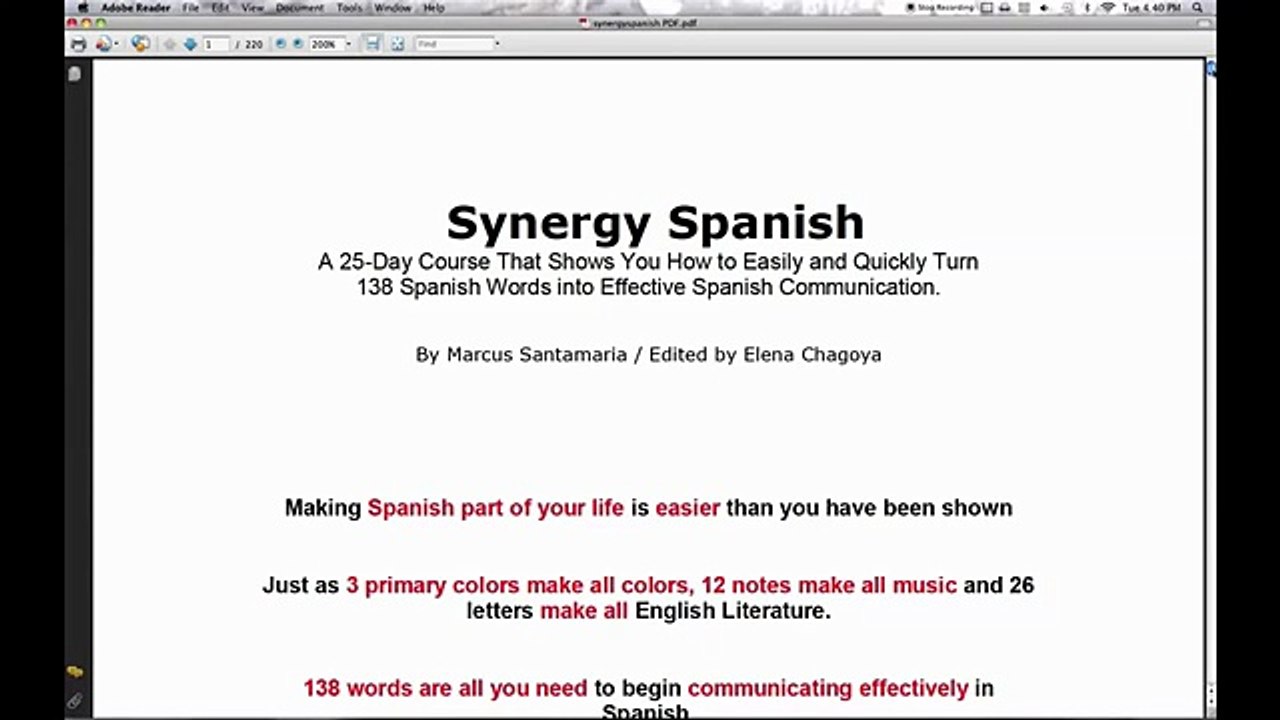
Task: Click the Wi-Fi status icon
Action: pyautogui.click(x=1108, y=8)
